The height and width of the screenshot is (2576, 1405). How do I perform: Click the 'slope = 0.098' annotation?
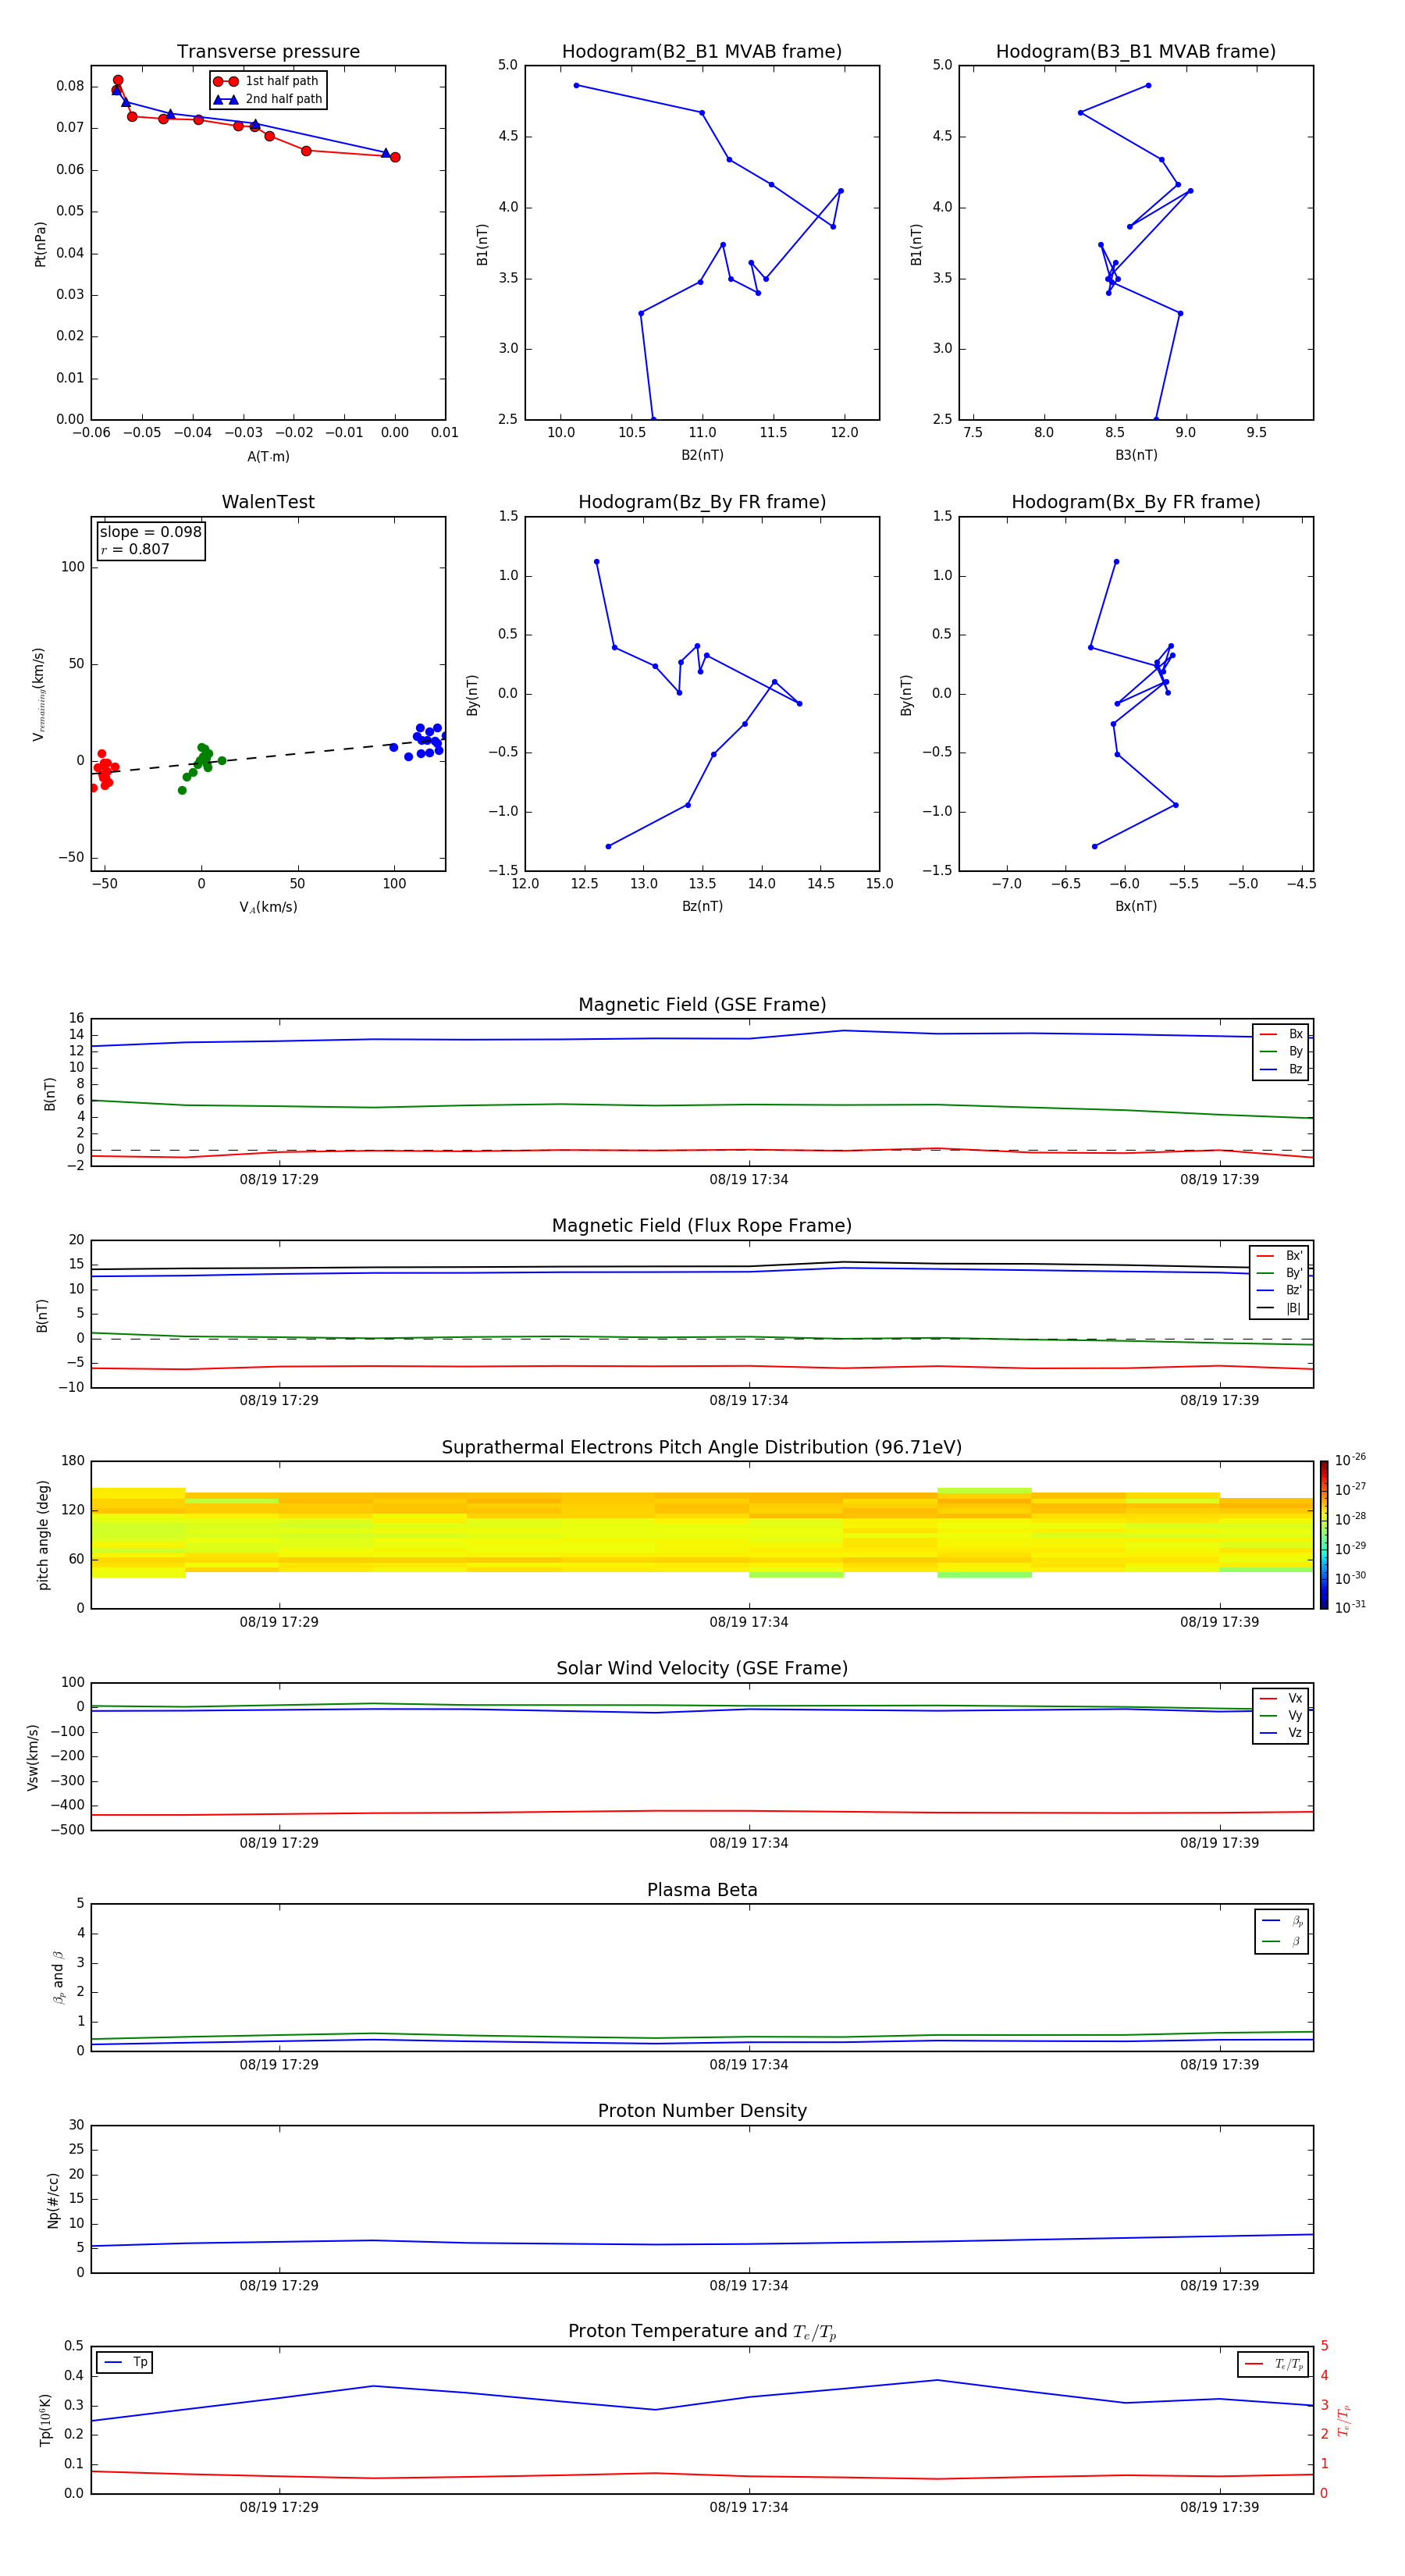(150, 532)
